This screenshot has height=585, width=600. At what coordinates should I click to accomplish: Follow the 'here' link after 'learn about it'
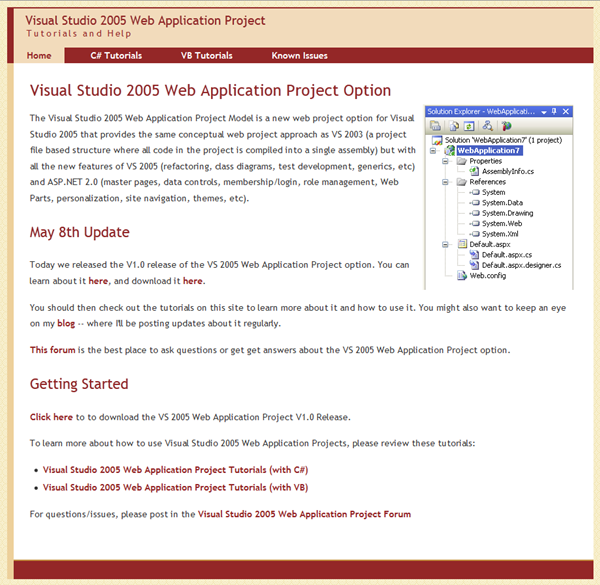pyautogui.click(x=98, y=281)
